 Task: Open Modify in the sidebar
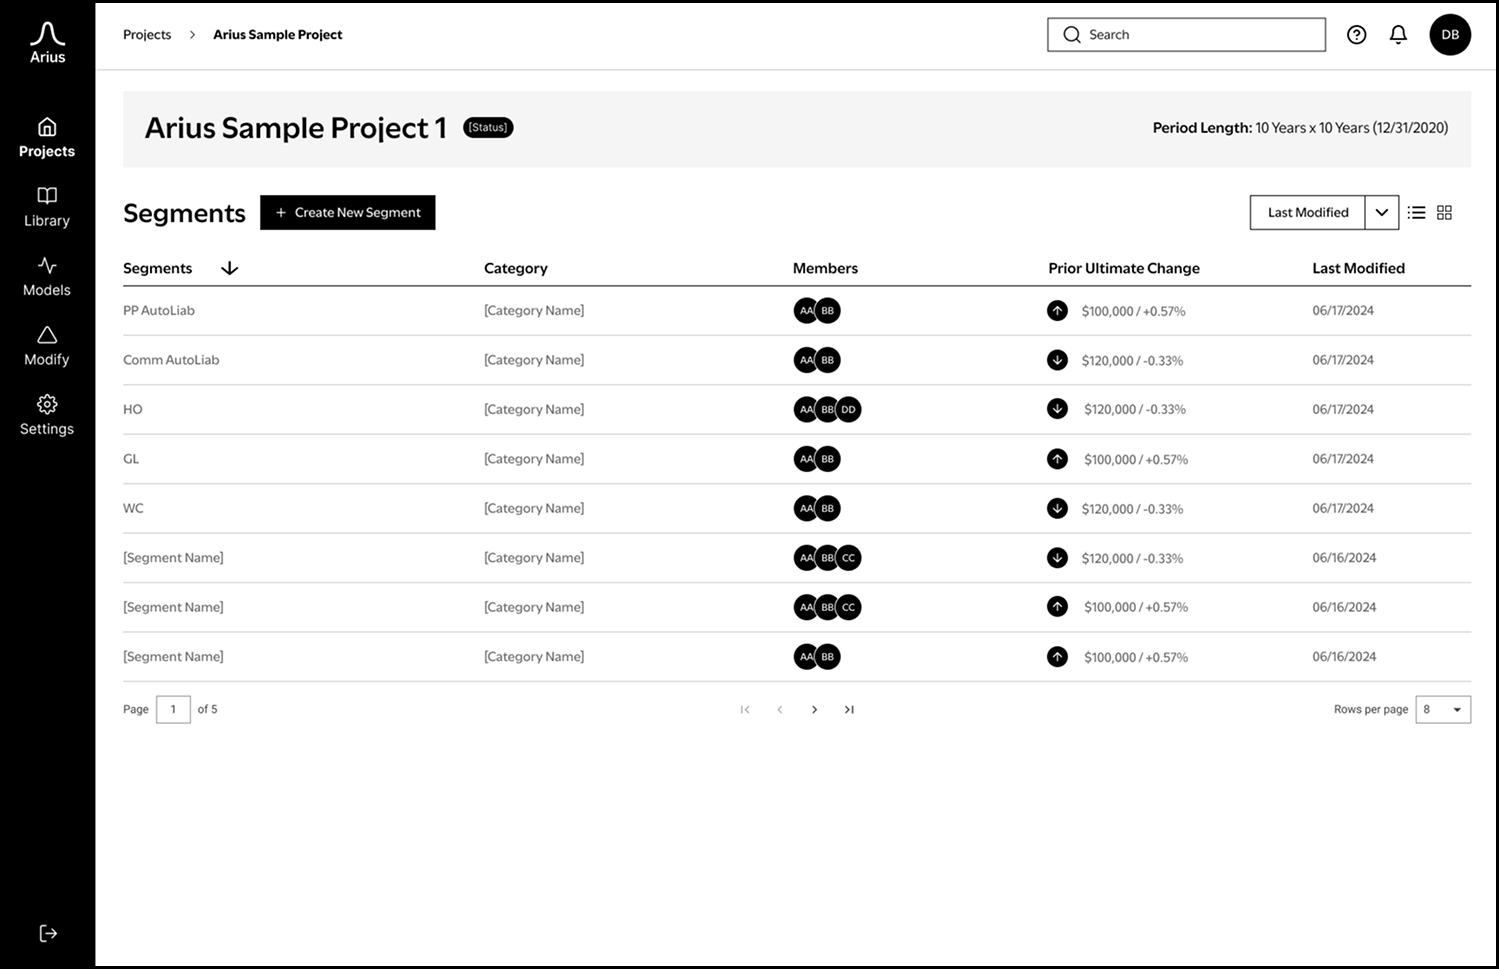[x=47, y=346]
